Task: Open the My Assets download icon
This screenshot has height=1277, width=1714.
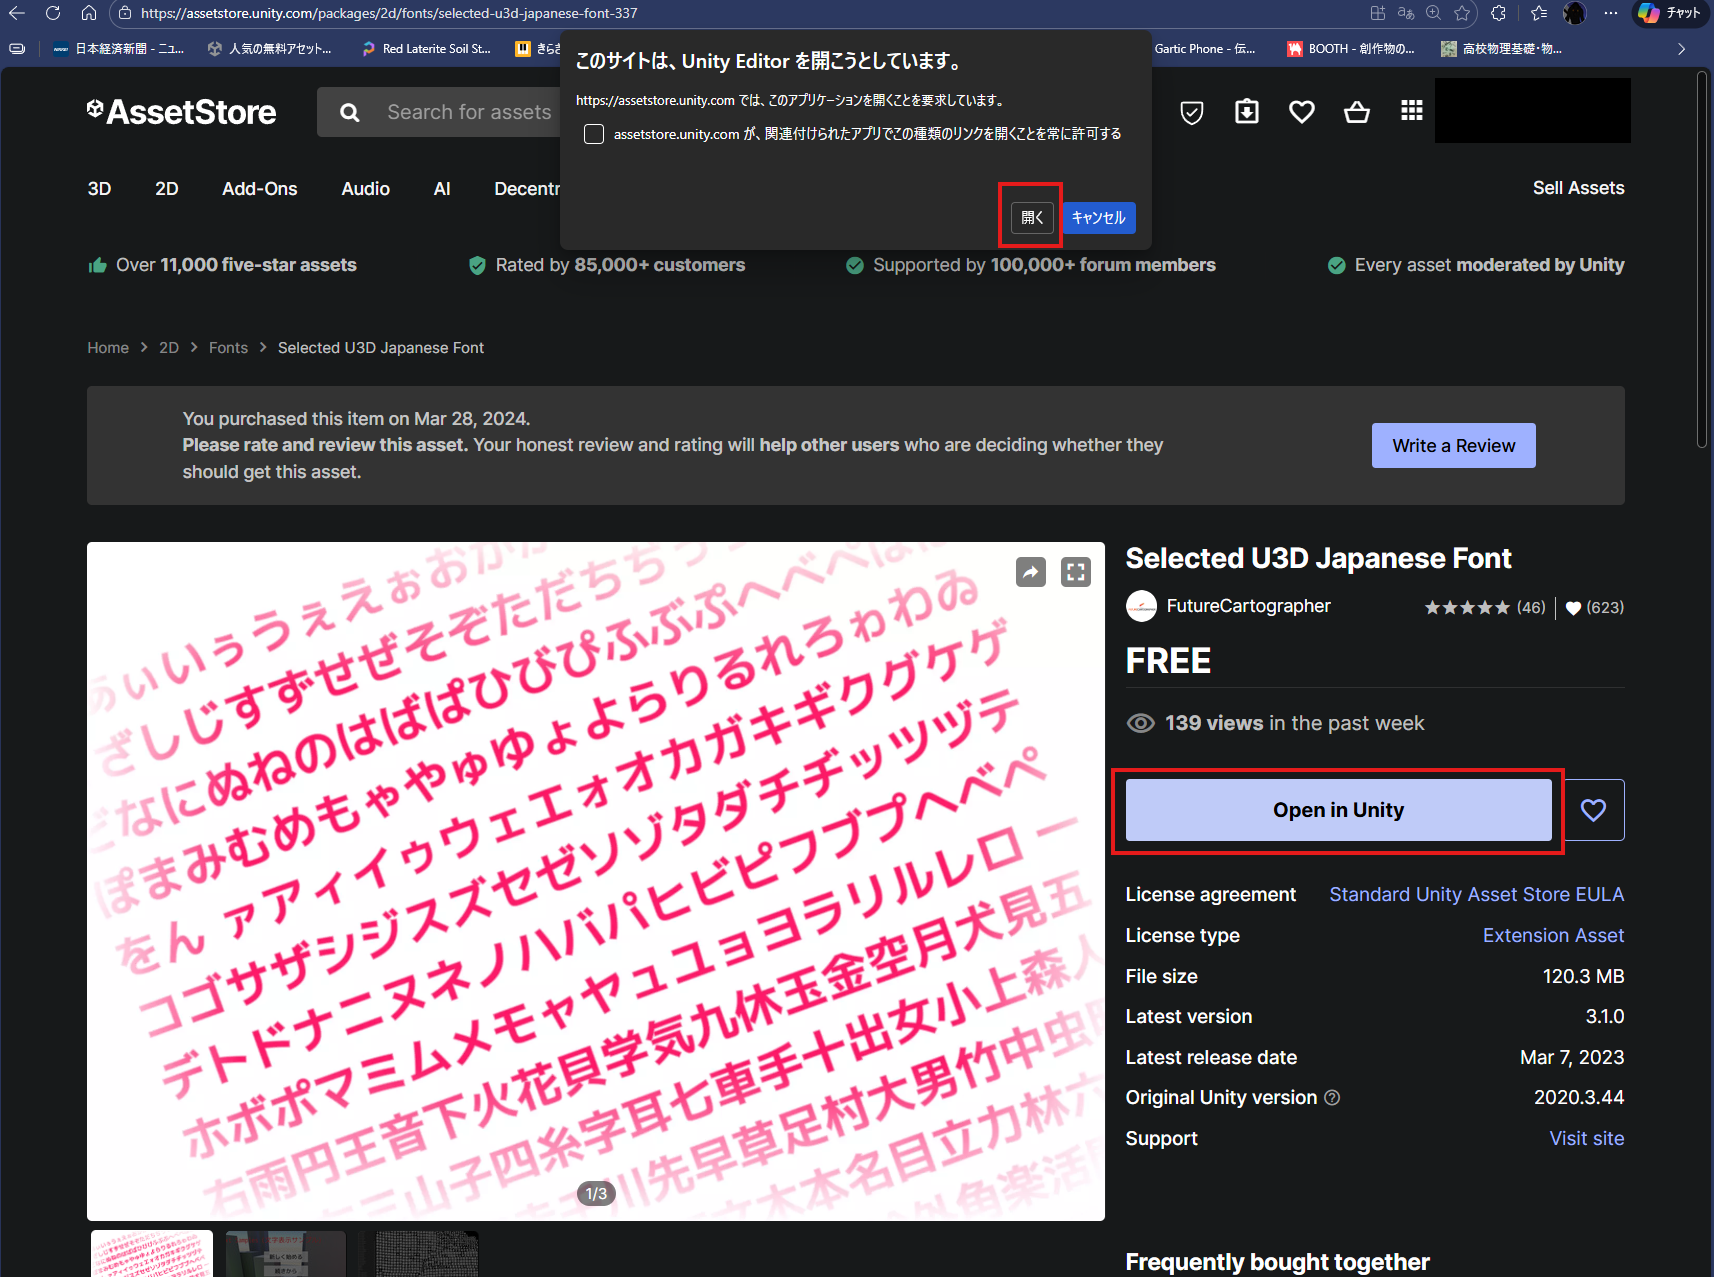Action: coord(1246,112)
